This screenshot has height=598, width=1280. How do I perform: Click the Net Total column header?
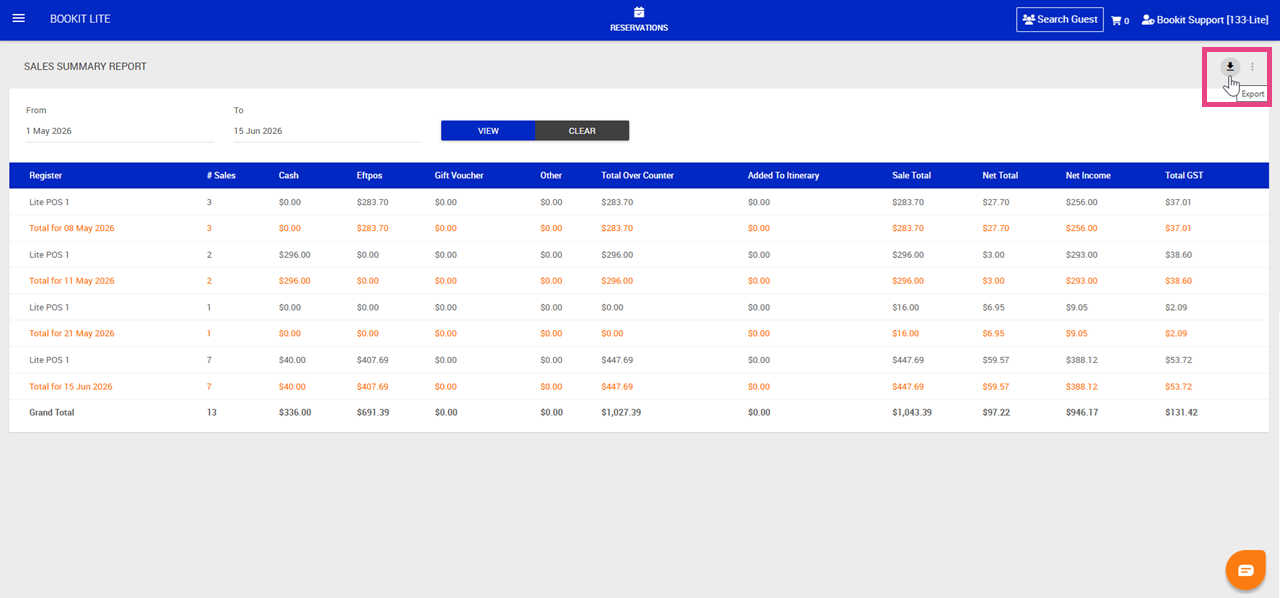1000,176
